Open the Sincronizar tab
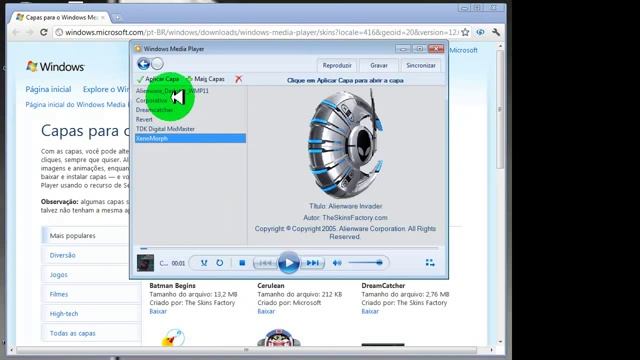Image resolution: width=640 pixels, height=360 pixels. coord(421,65)
